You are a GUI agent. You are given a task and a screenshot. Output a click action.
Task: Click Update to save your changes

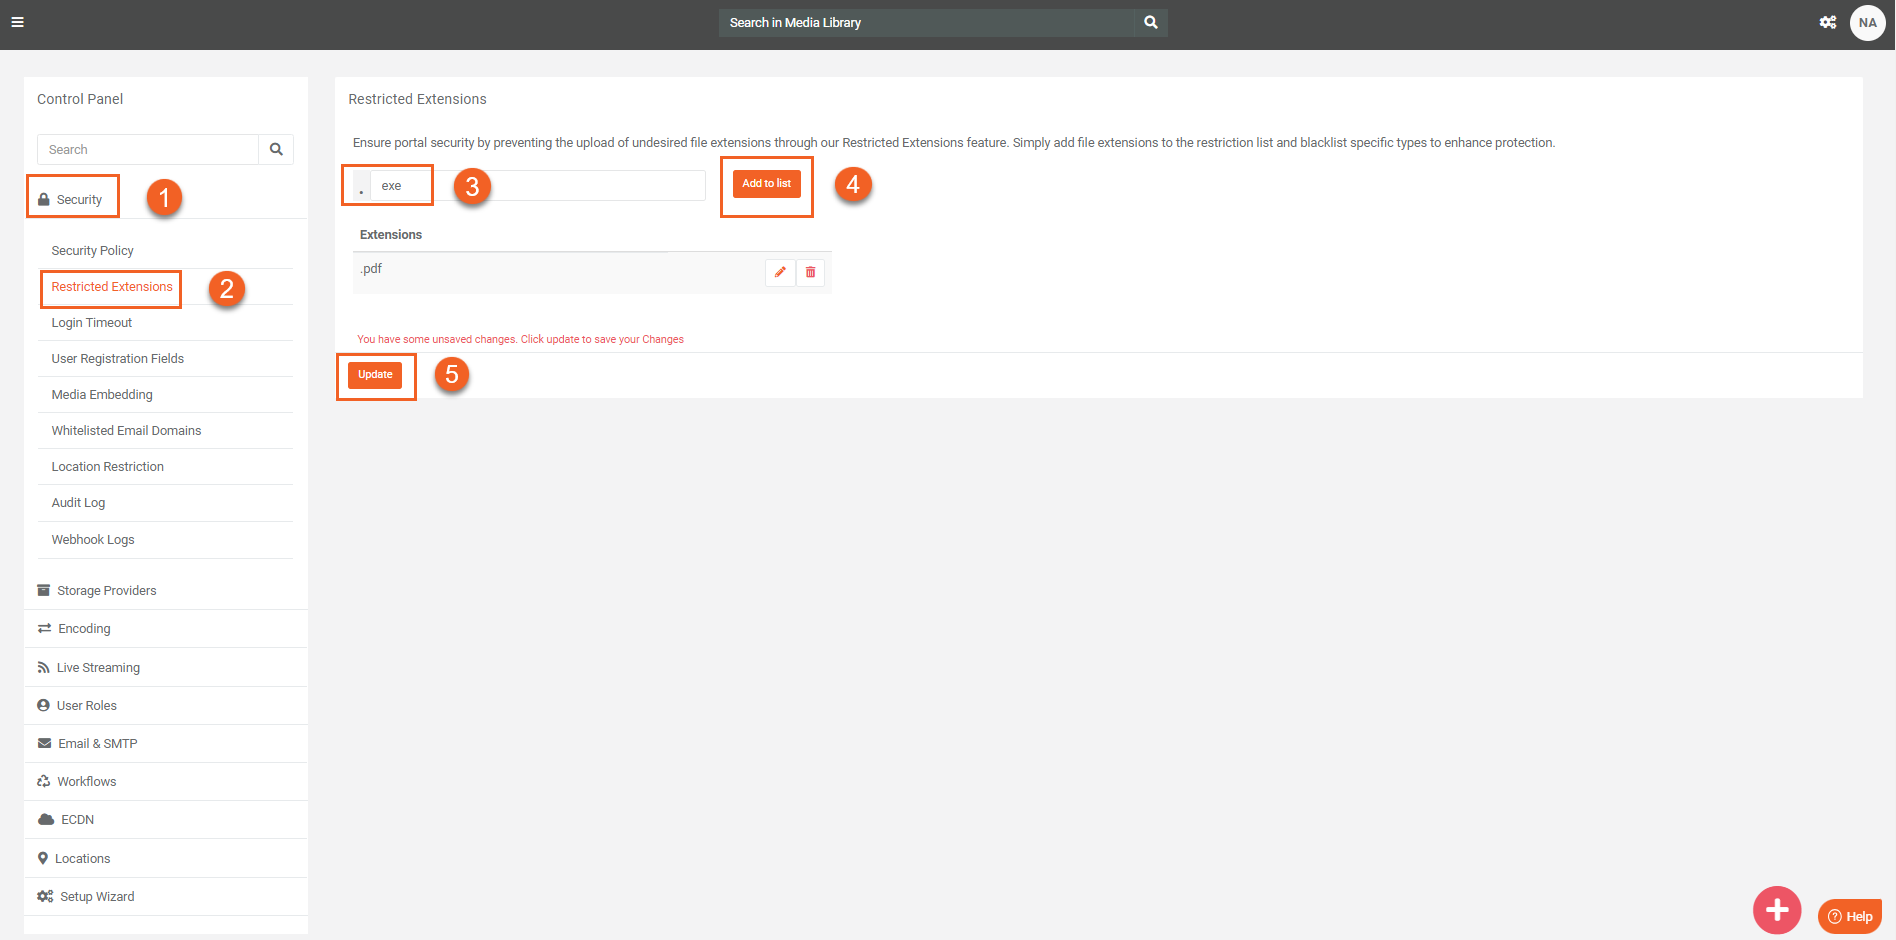pos(375,374)
